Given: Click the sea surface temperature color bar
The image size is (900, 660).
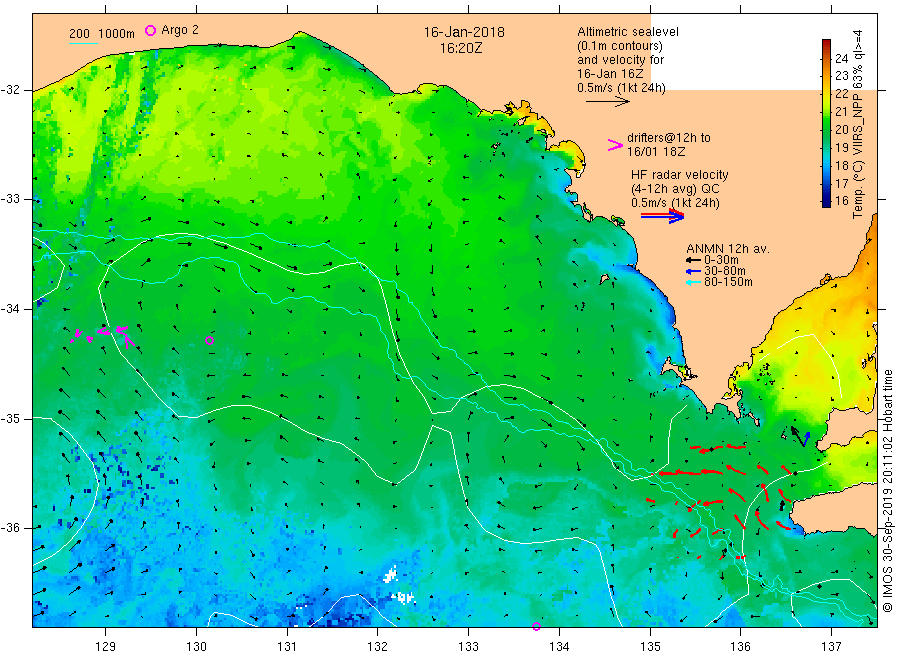Looking at the screenshot, I should click(826, 123).
